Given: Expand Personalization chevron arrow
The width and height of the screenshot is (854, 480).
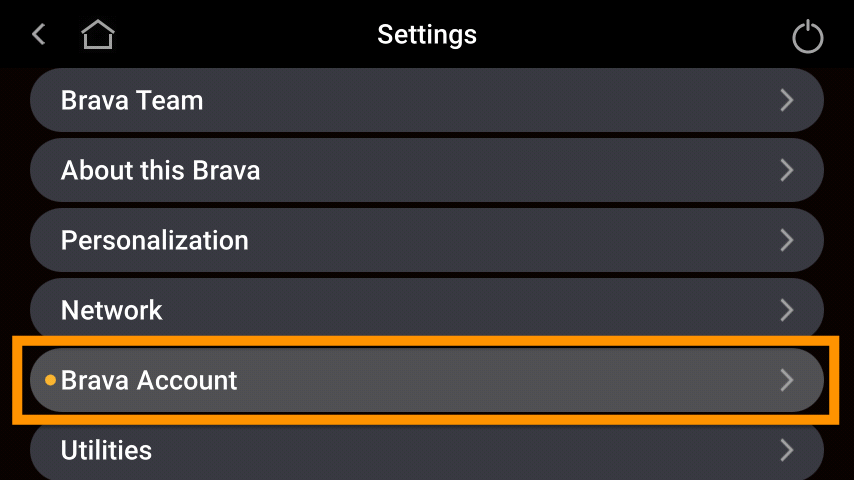Looking at the screenshot, I should coord(786,240).
